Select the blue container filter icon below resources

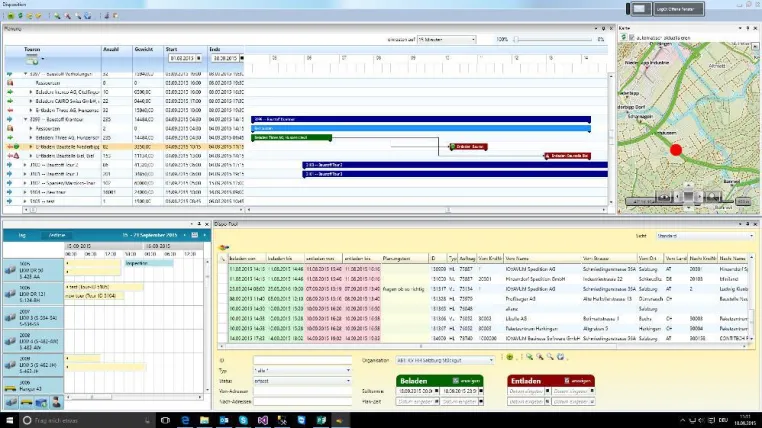point(41,402)
